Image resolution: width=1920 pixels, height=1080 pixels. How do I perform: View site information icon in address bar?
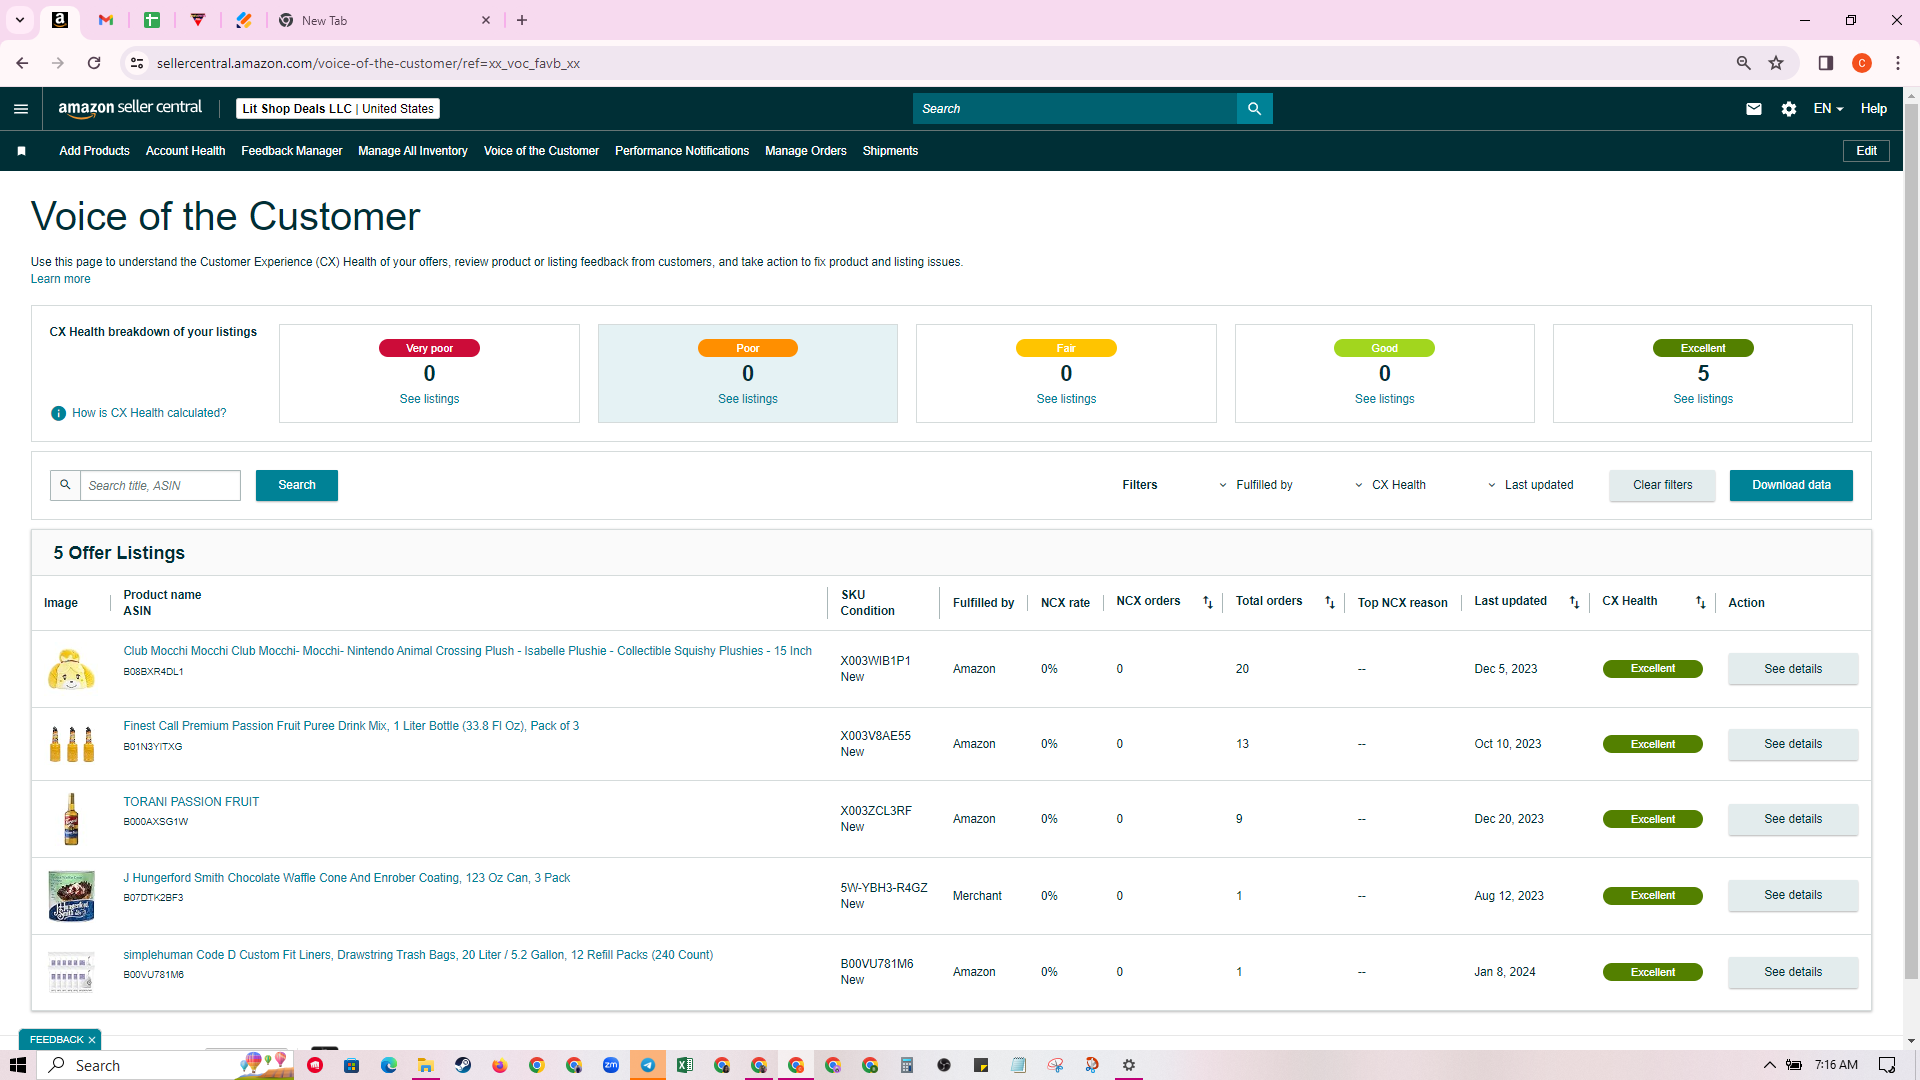137,63
